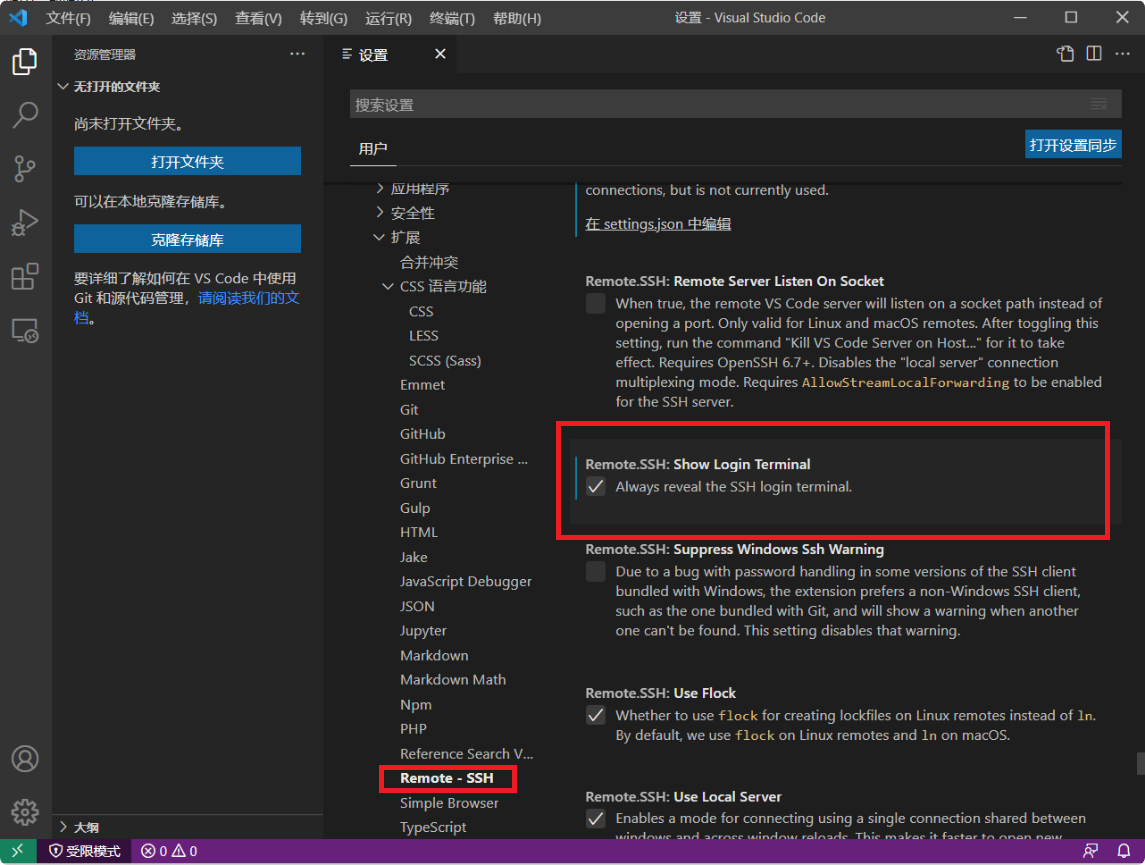The image size is (1145, 865).
Task: Collapse the 扩展 settings category
Action: pyautogui.click(x=379, y=237)
